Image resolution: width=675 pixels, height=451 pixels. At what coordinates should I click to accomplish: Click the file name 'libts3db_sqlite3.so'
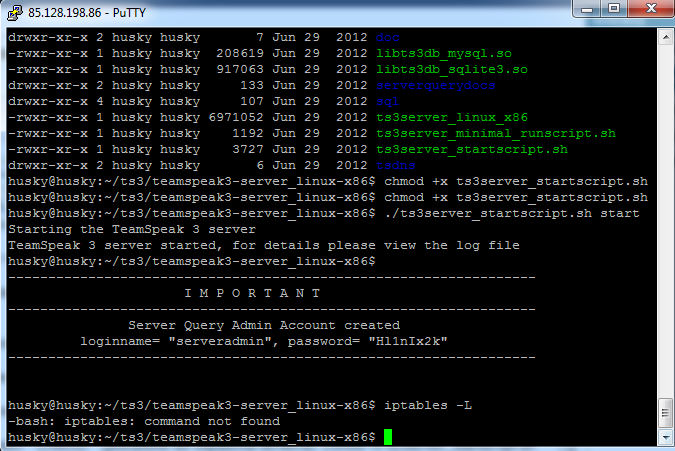452,69
